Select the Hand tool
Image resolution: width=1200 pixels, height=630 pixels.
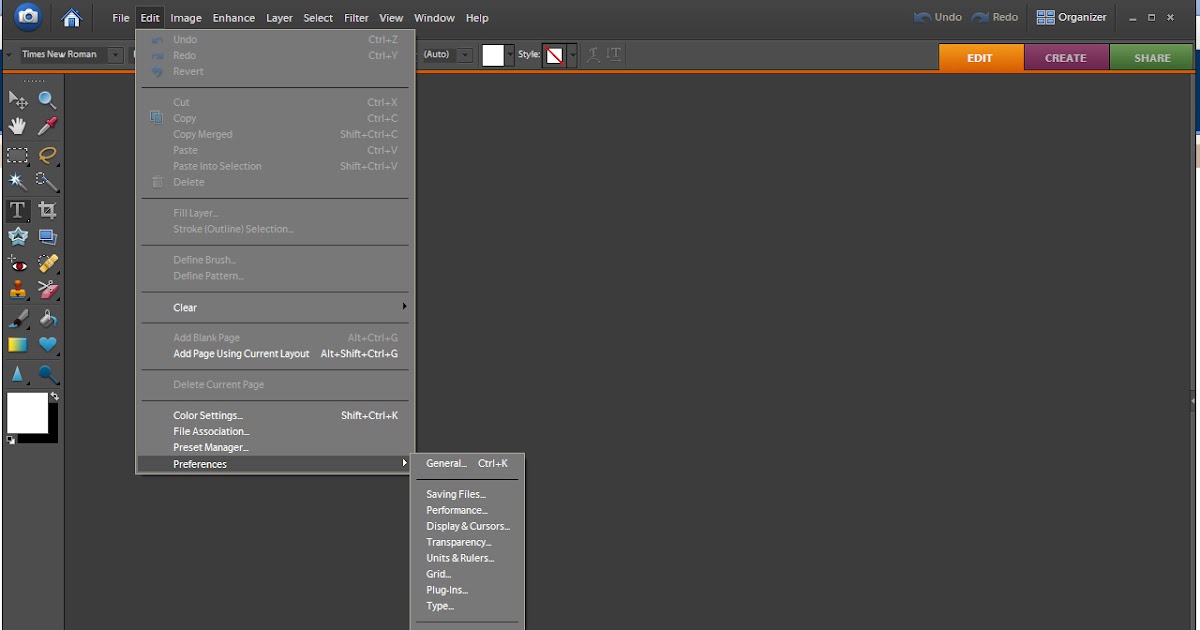18,126
